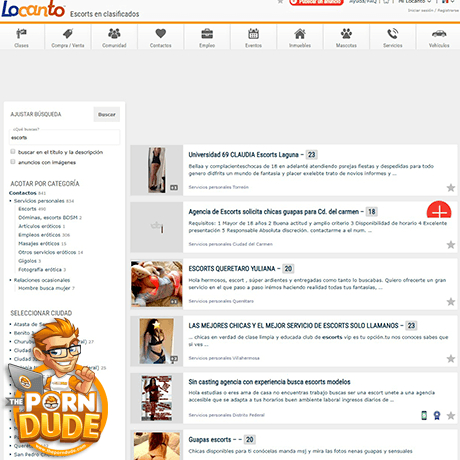This screenshot has width=460, height=460.
Task: Favorite the Universidad 69 CLAUDIA ad with its star
Action: coord(451,188)
